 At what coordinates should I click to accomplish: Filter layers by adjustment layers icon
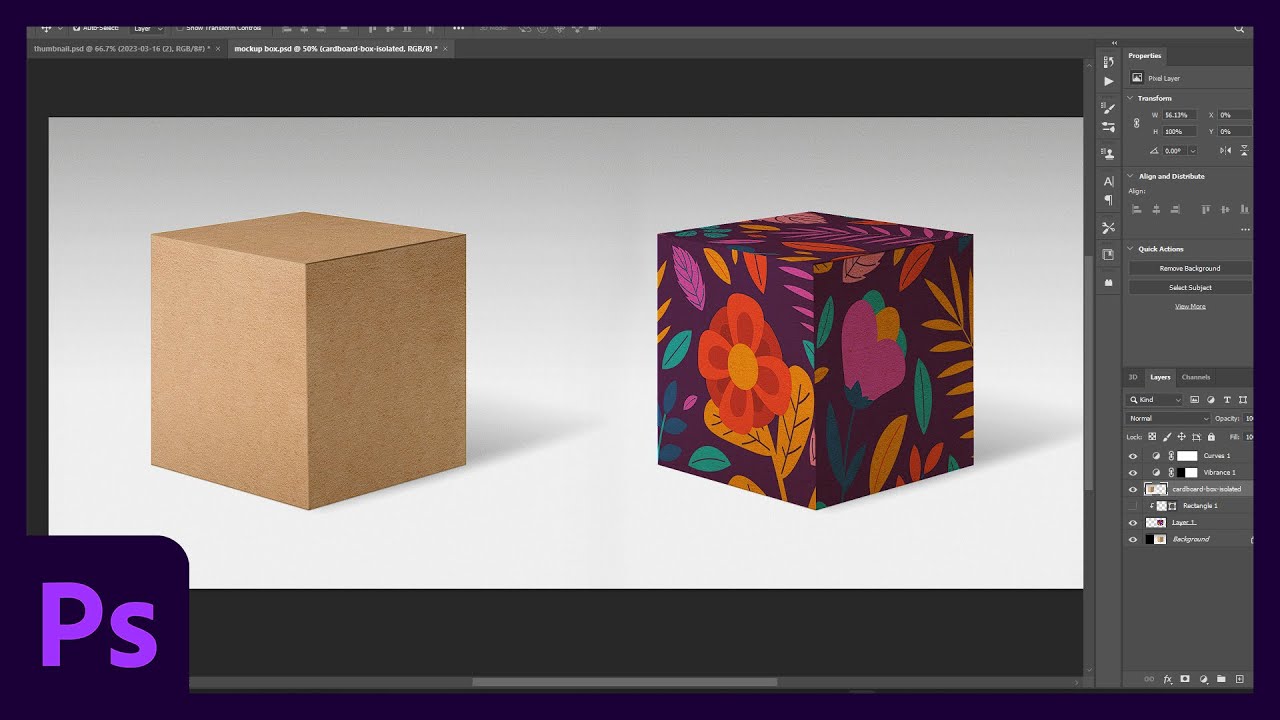click(1210, 400)
